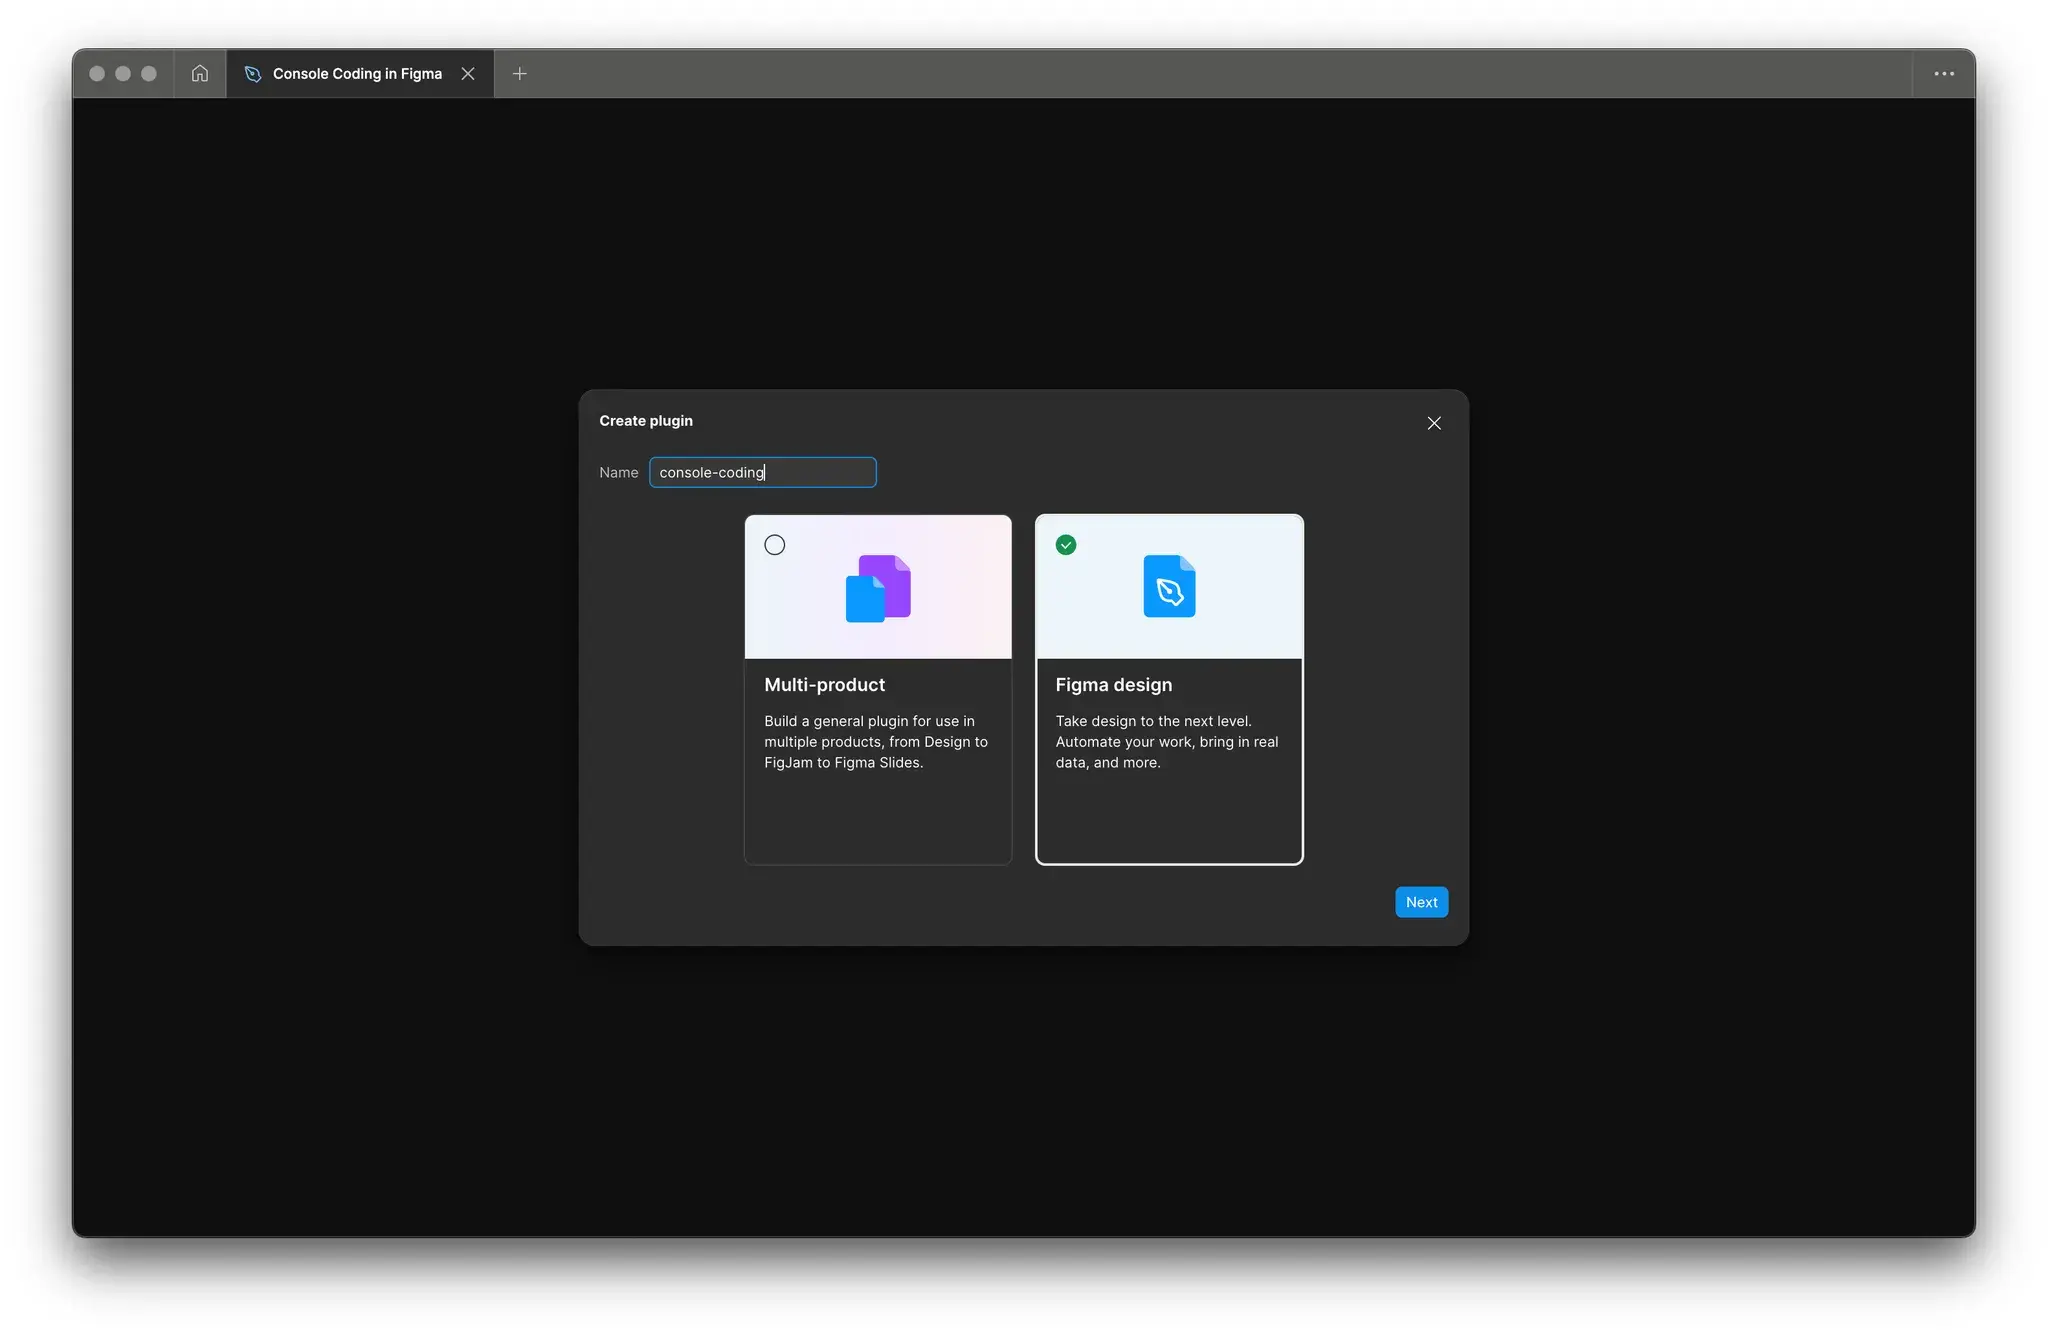2048x1333 pixels.
Task: Close the Create plugin dialog
Action: pyautogui.click(x=1433, y=423)
